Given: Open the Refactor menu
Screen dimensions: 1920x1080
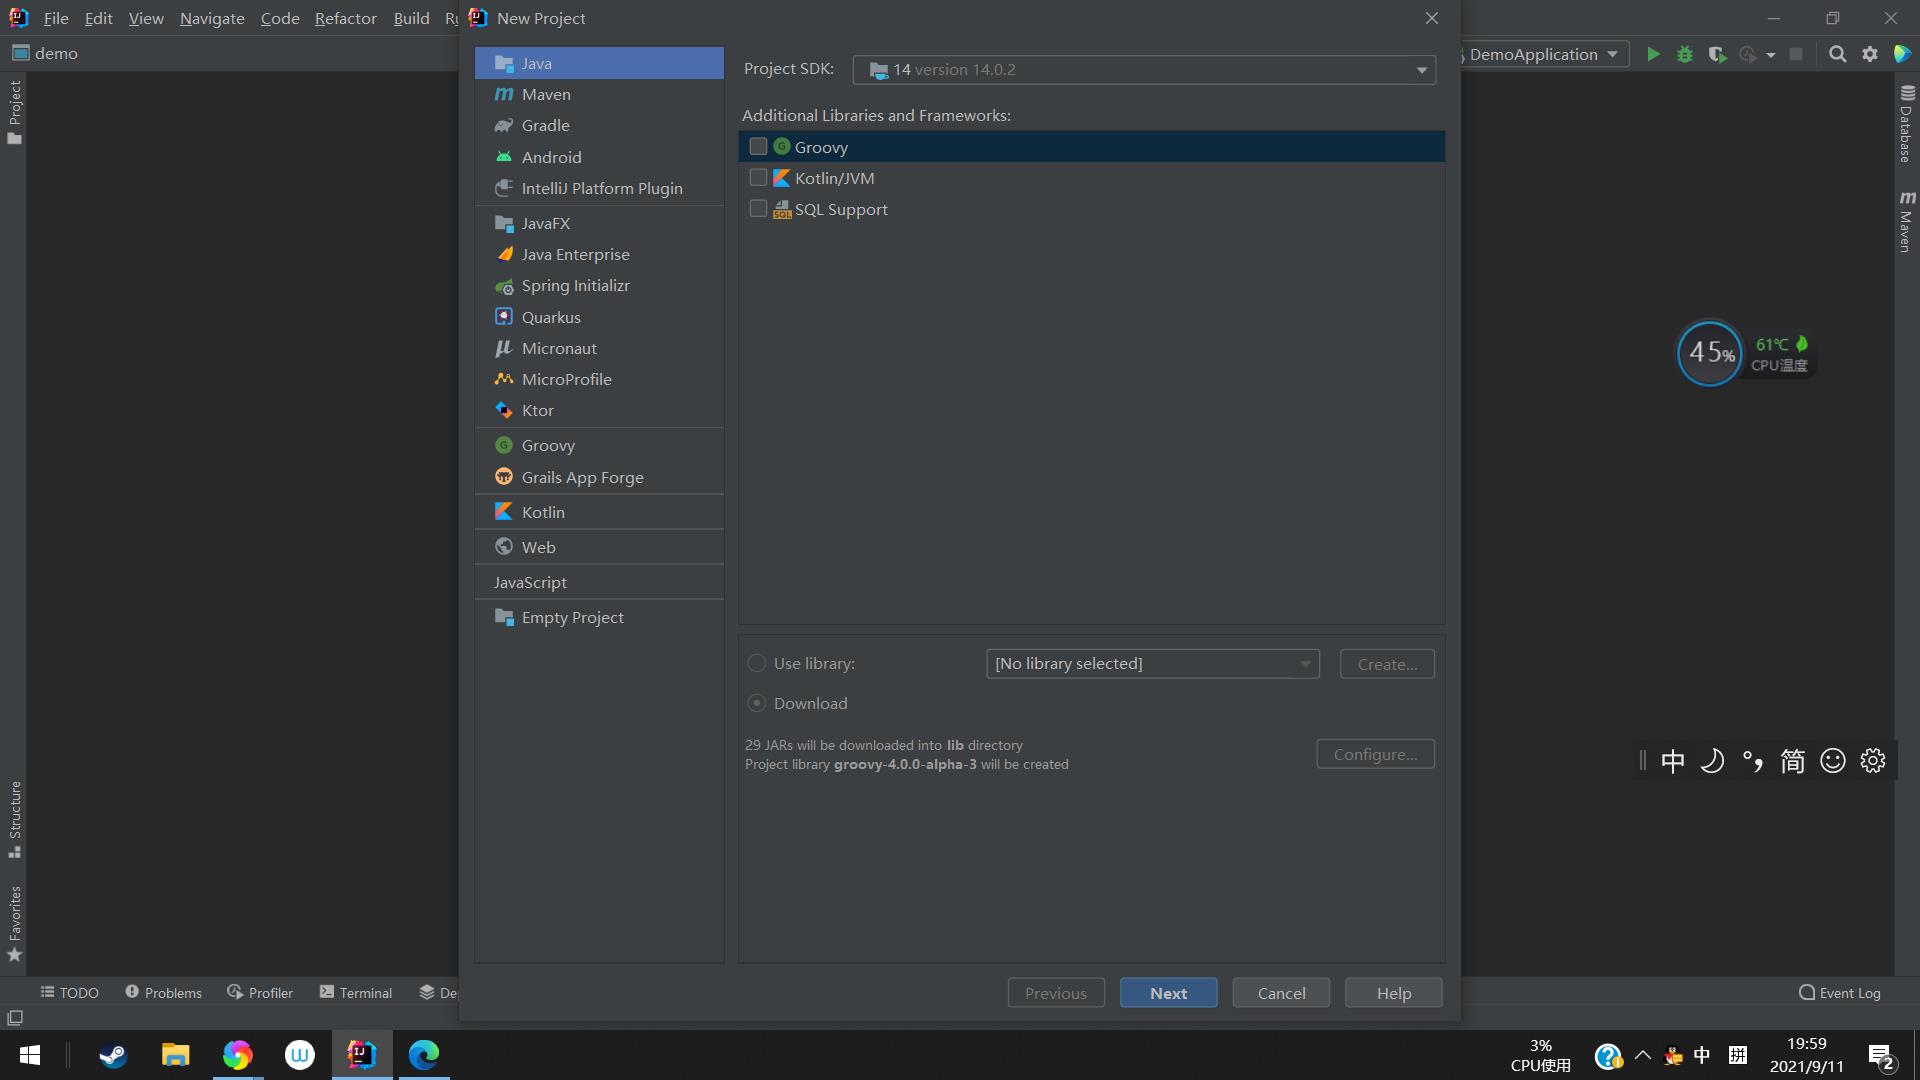Looking at the screenshot, I should coord(345,18).
